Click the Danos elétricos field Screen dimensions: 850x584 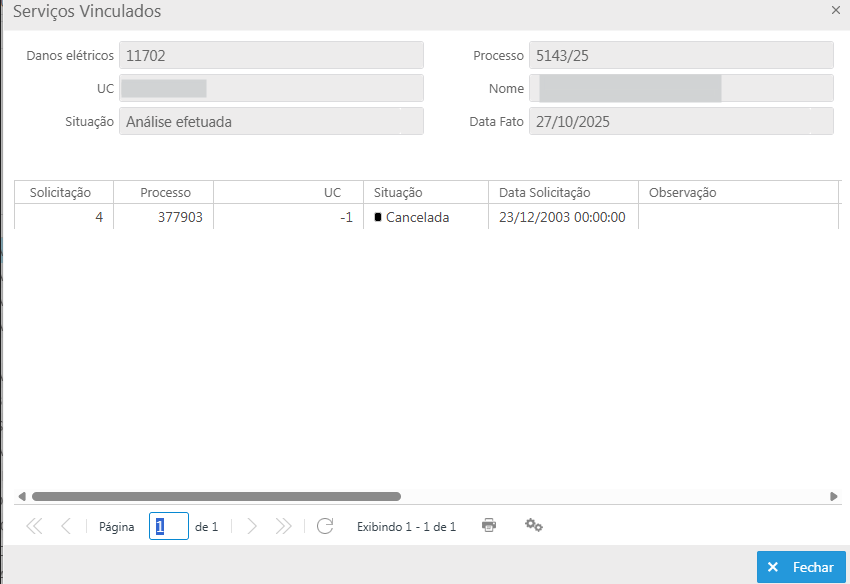click(271, 55)
